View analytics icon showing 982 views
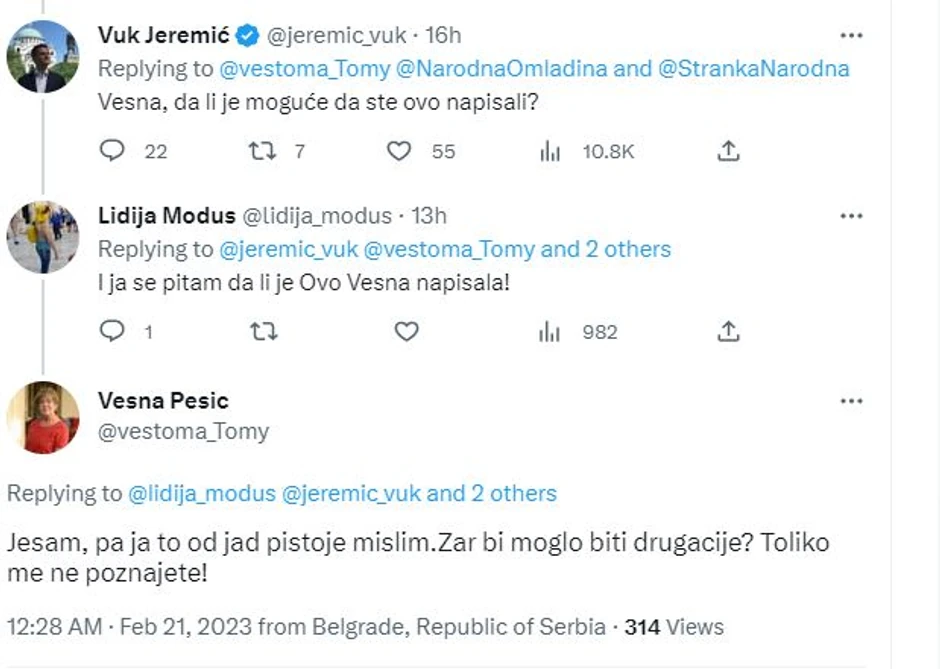The width and height of the screenshot is (940, 669). pos(550,331)
